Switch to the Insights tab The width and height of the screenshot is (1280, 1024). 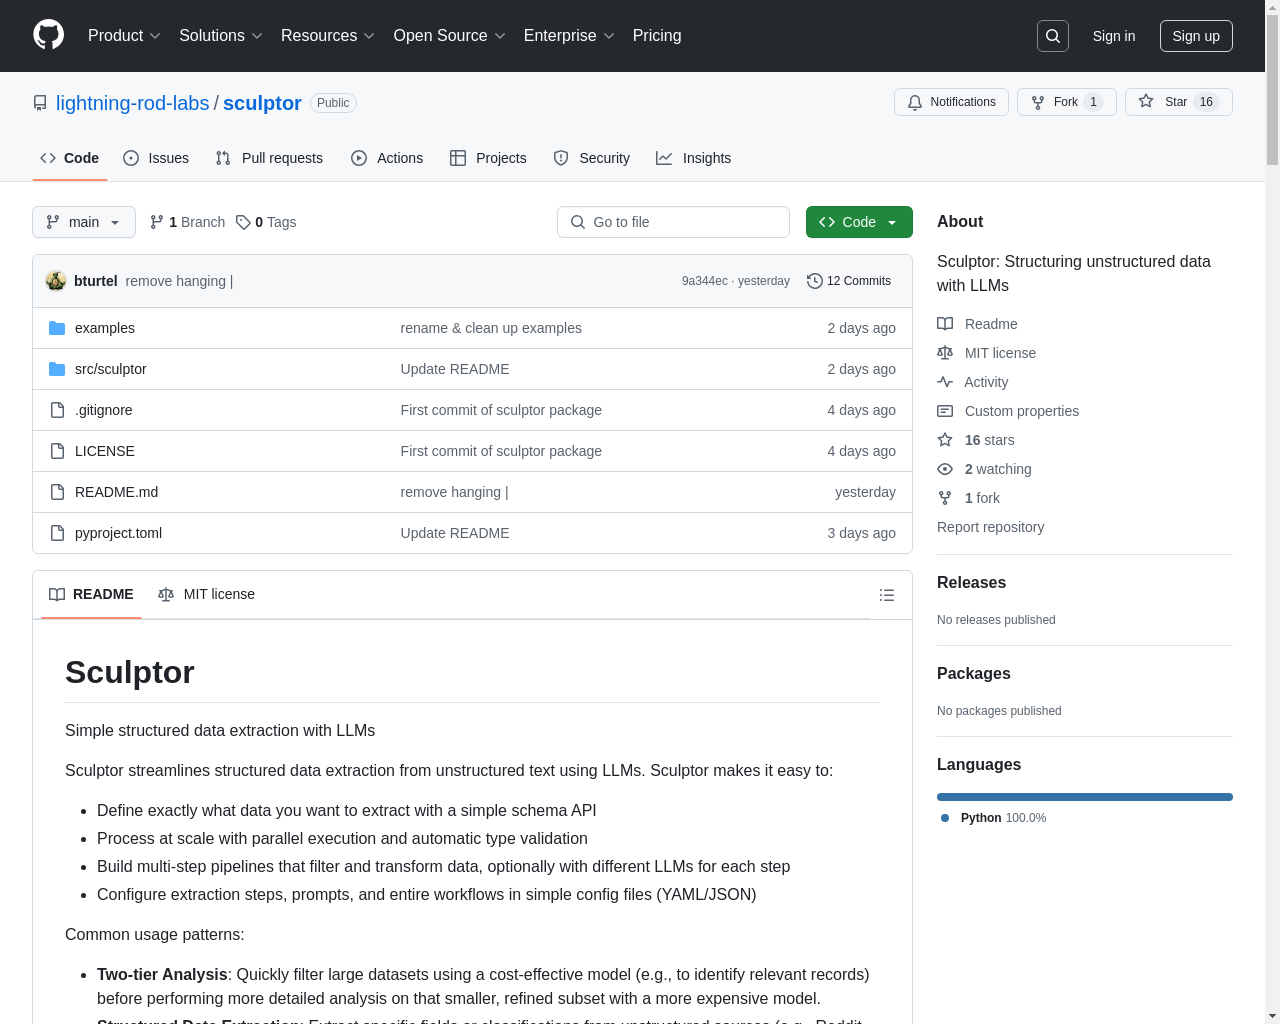point(694,158)
